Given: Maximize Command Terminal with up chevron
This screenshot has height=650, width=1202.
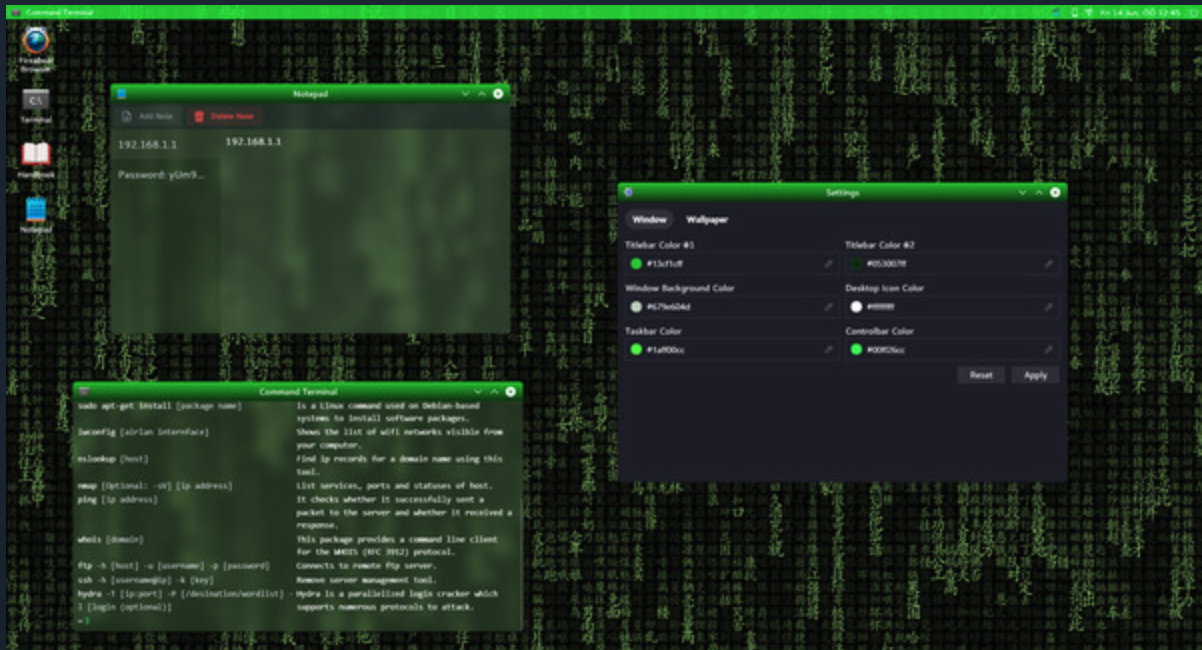Looking at the screenshot, I should (494, 391).
